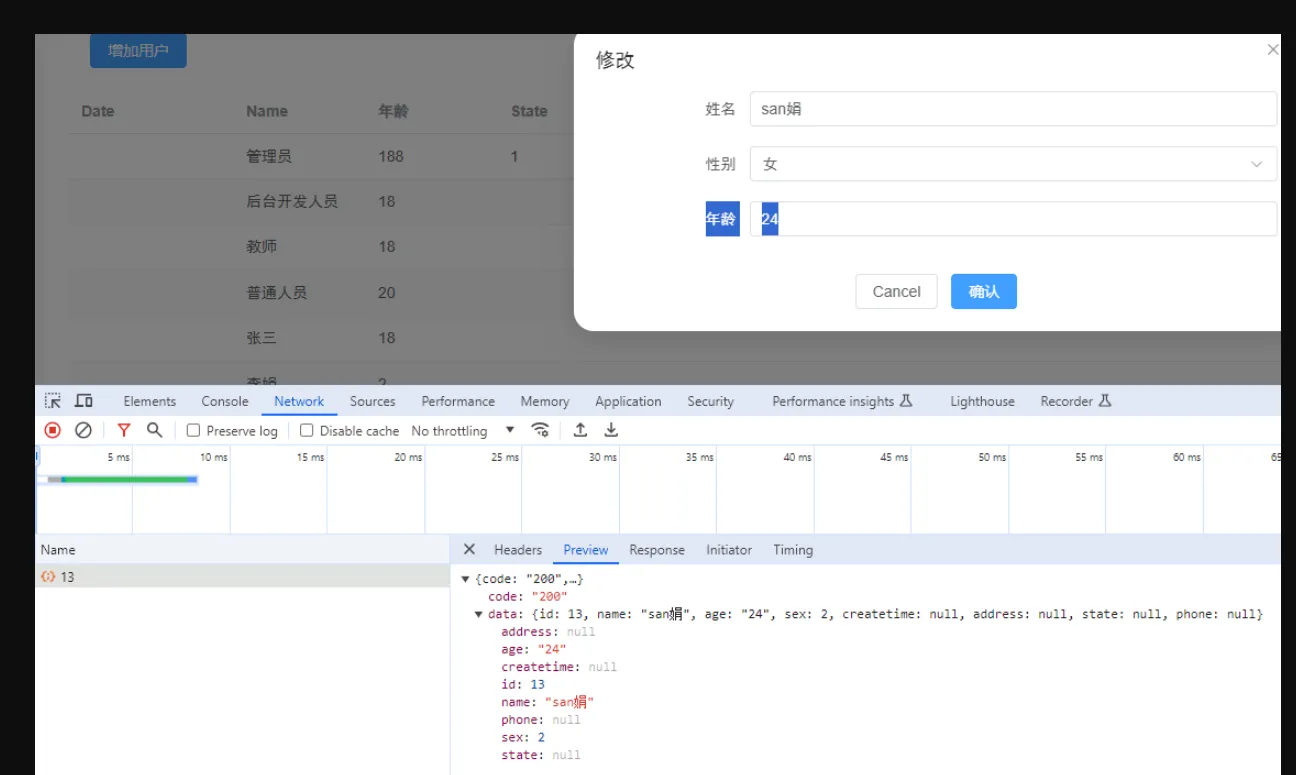This screenshot has width=1296, height=775.
Task: Click the 增加用户 add user button
Action: pos(138,50)
